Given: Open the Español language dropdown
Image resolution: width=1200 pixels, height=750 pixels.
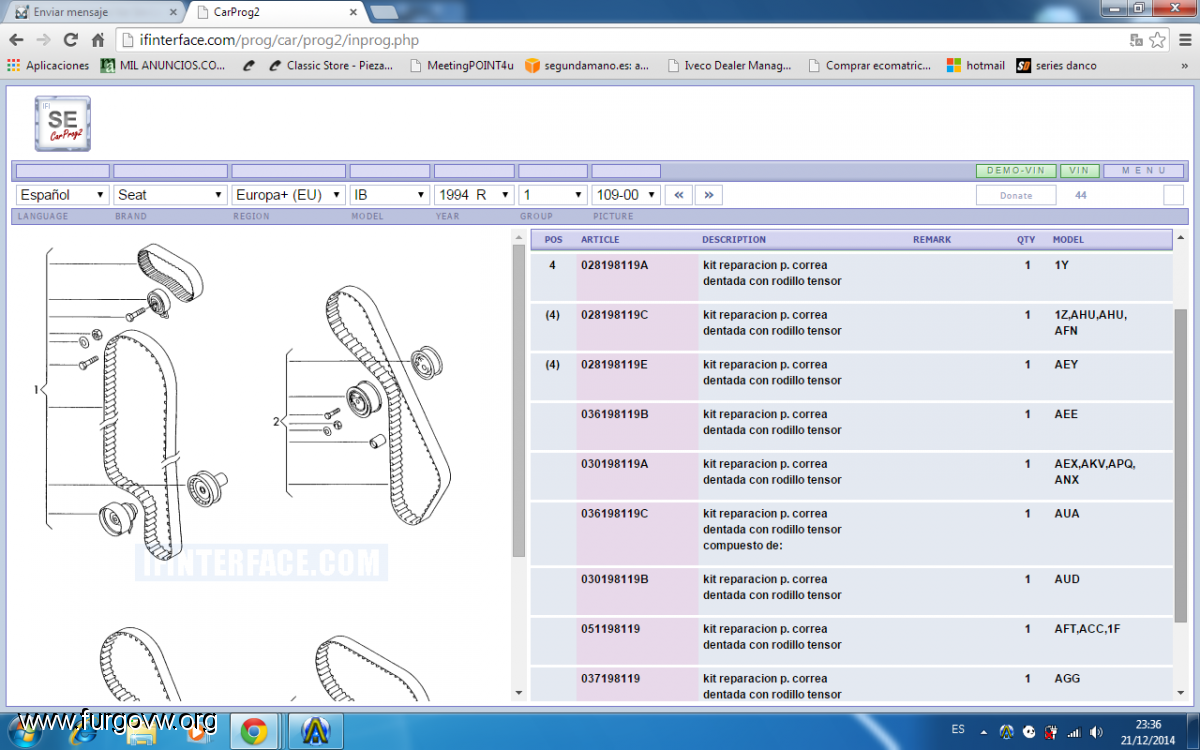Looking at the screenshot, I should 63,195.
